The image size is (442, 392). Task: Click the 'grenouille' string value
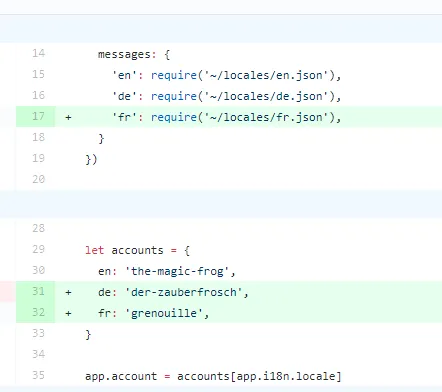pyautogui.click(x=164, y=313)
